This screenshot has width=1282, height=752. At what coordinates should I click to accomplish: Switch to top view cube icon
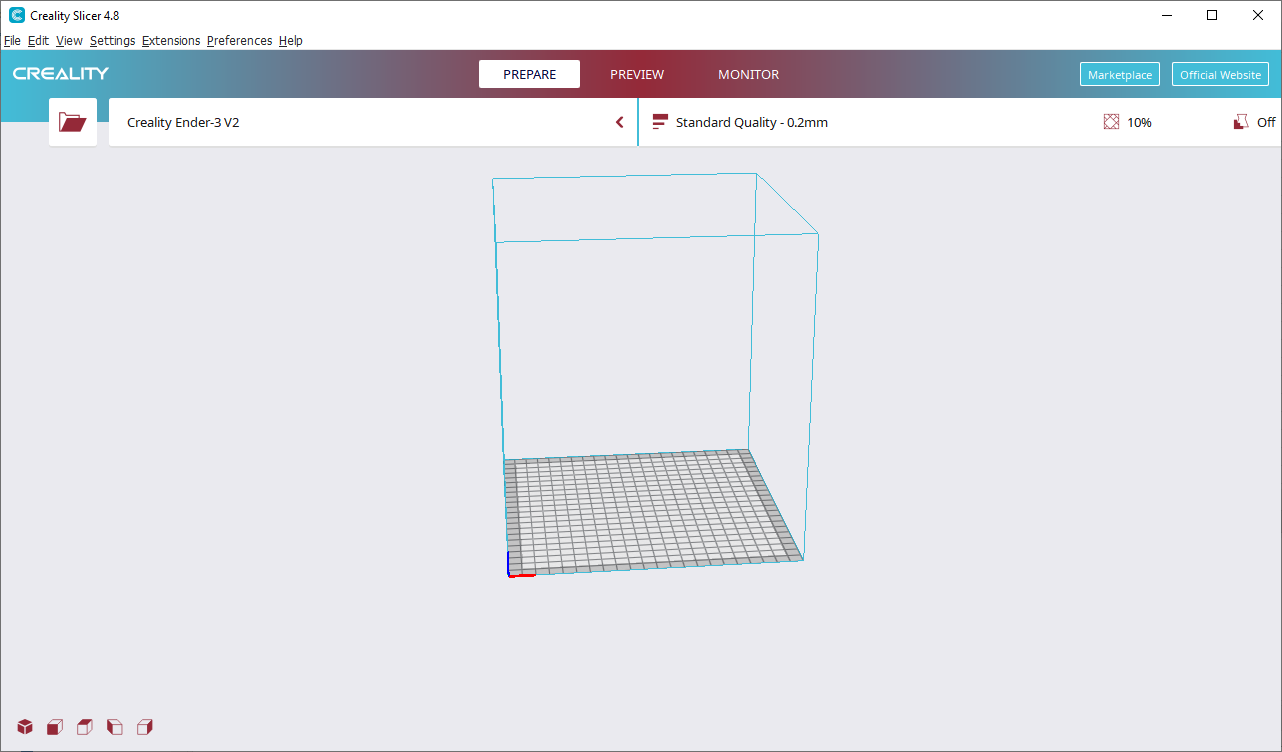click(85, 727)
